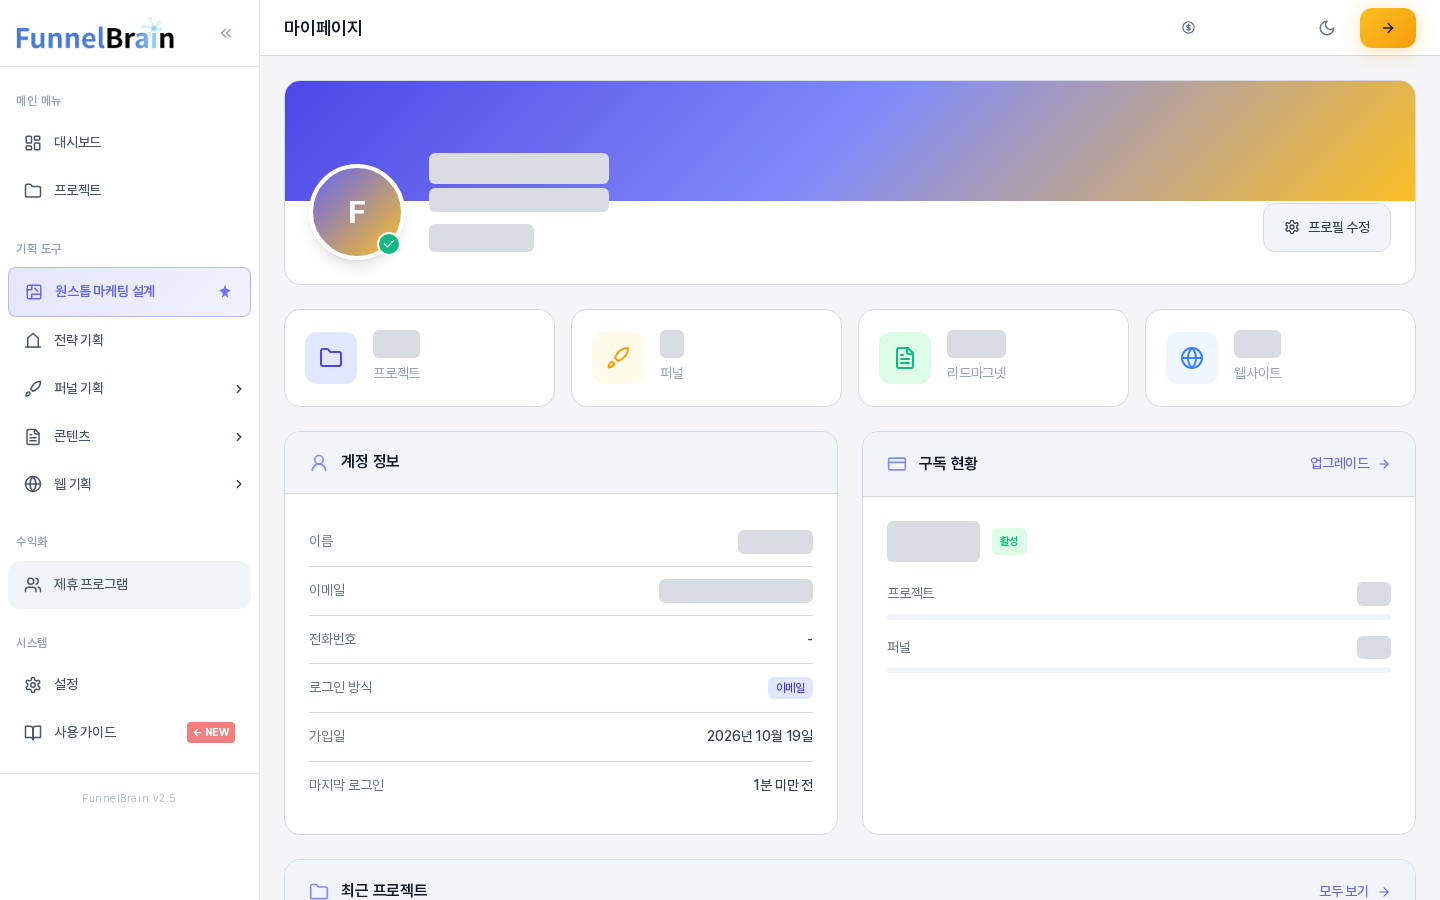Click the star icon on 원스톱 마케팅 설계
Screen dimensions: 1440x900
(225, 292)
